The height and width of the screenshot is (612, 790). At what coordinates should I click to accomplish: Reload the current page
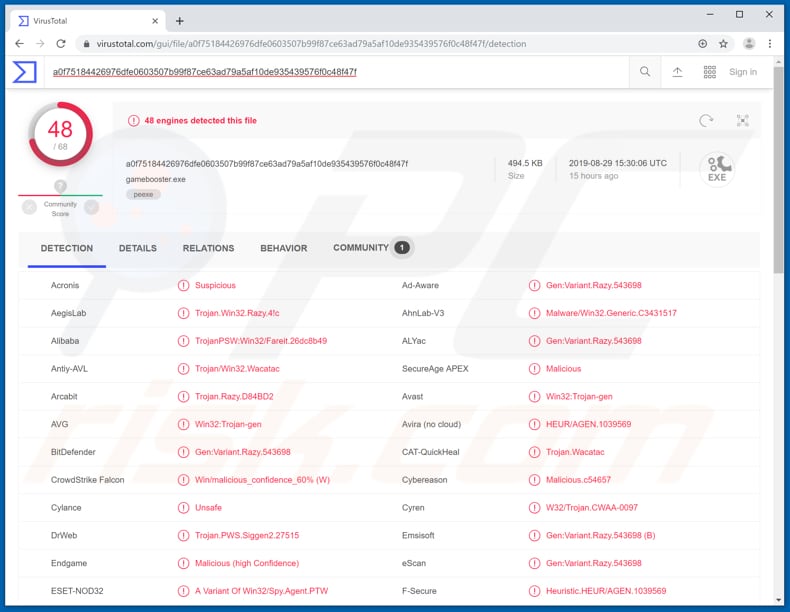click(x=61, y=44)
